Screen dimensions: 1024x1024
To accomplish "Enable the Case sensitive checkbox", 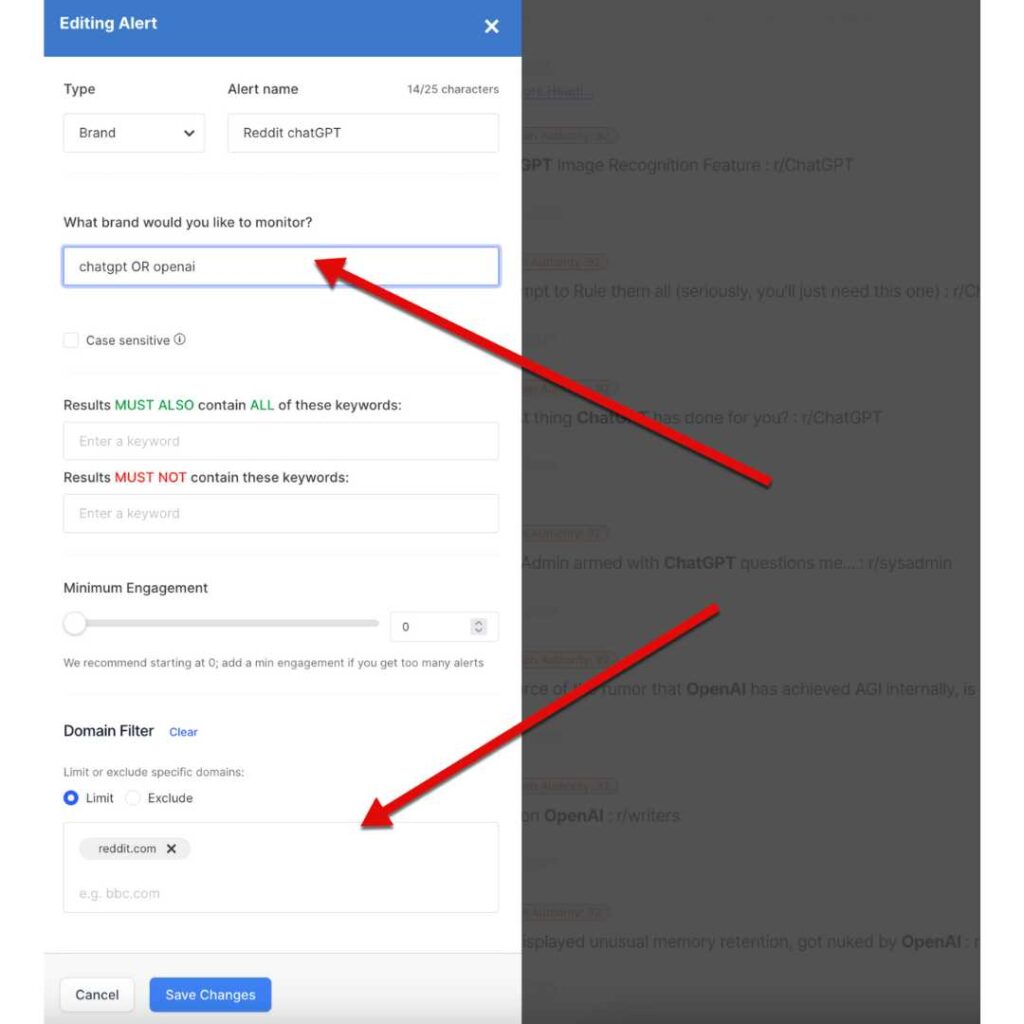I will (x=71, y=340).
